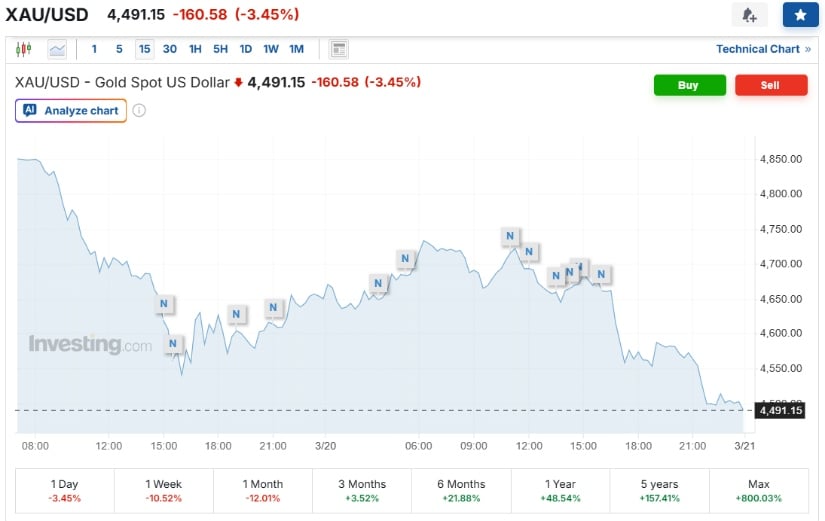Switch to area chart type
The image size is (825, 521).
click(x=57, y=49)
